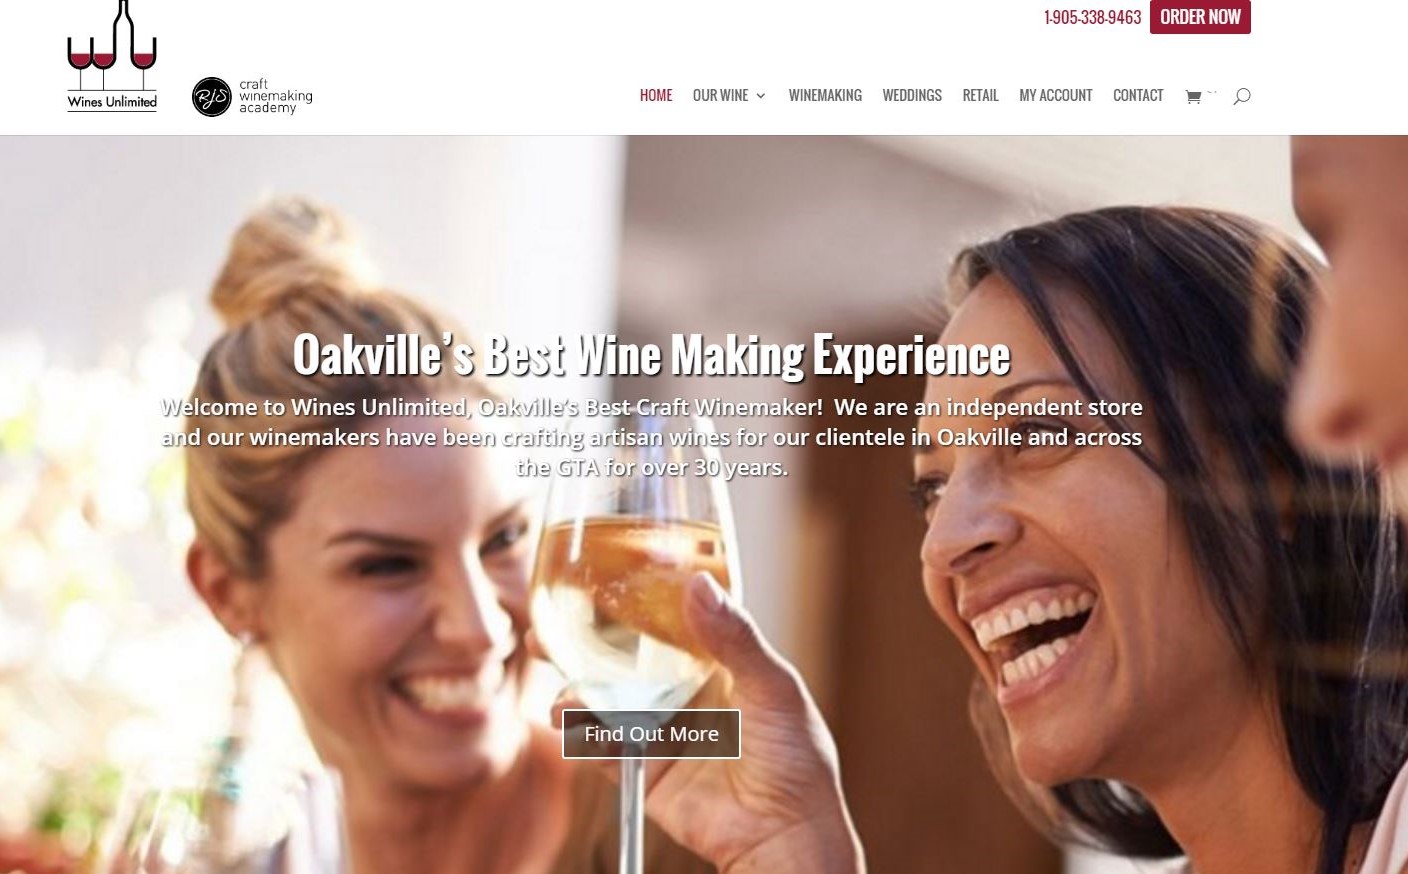Expand the Our Wine dropdown chevron
The height and width of the screenshot is (874, 1408).
[761, 96]
